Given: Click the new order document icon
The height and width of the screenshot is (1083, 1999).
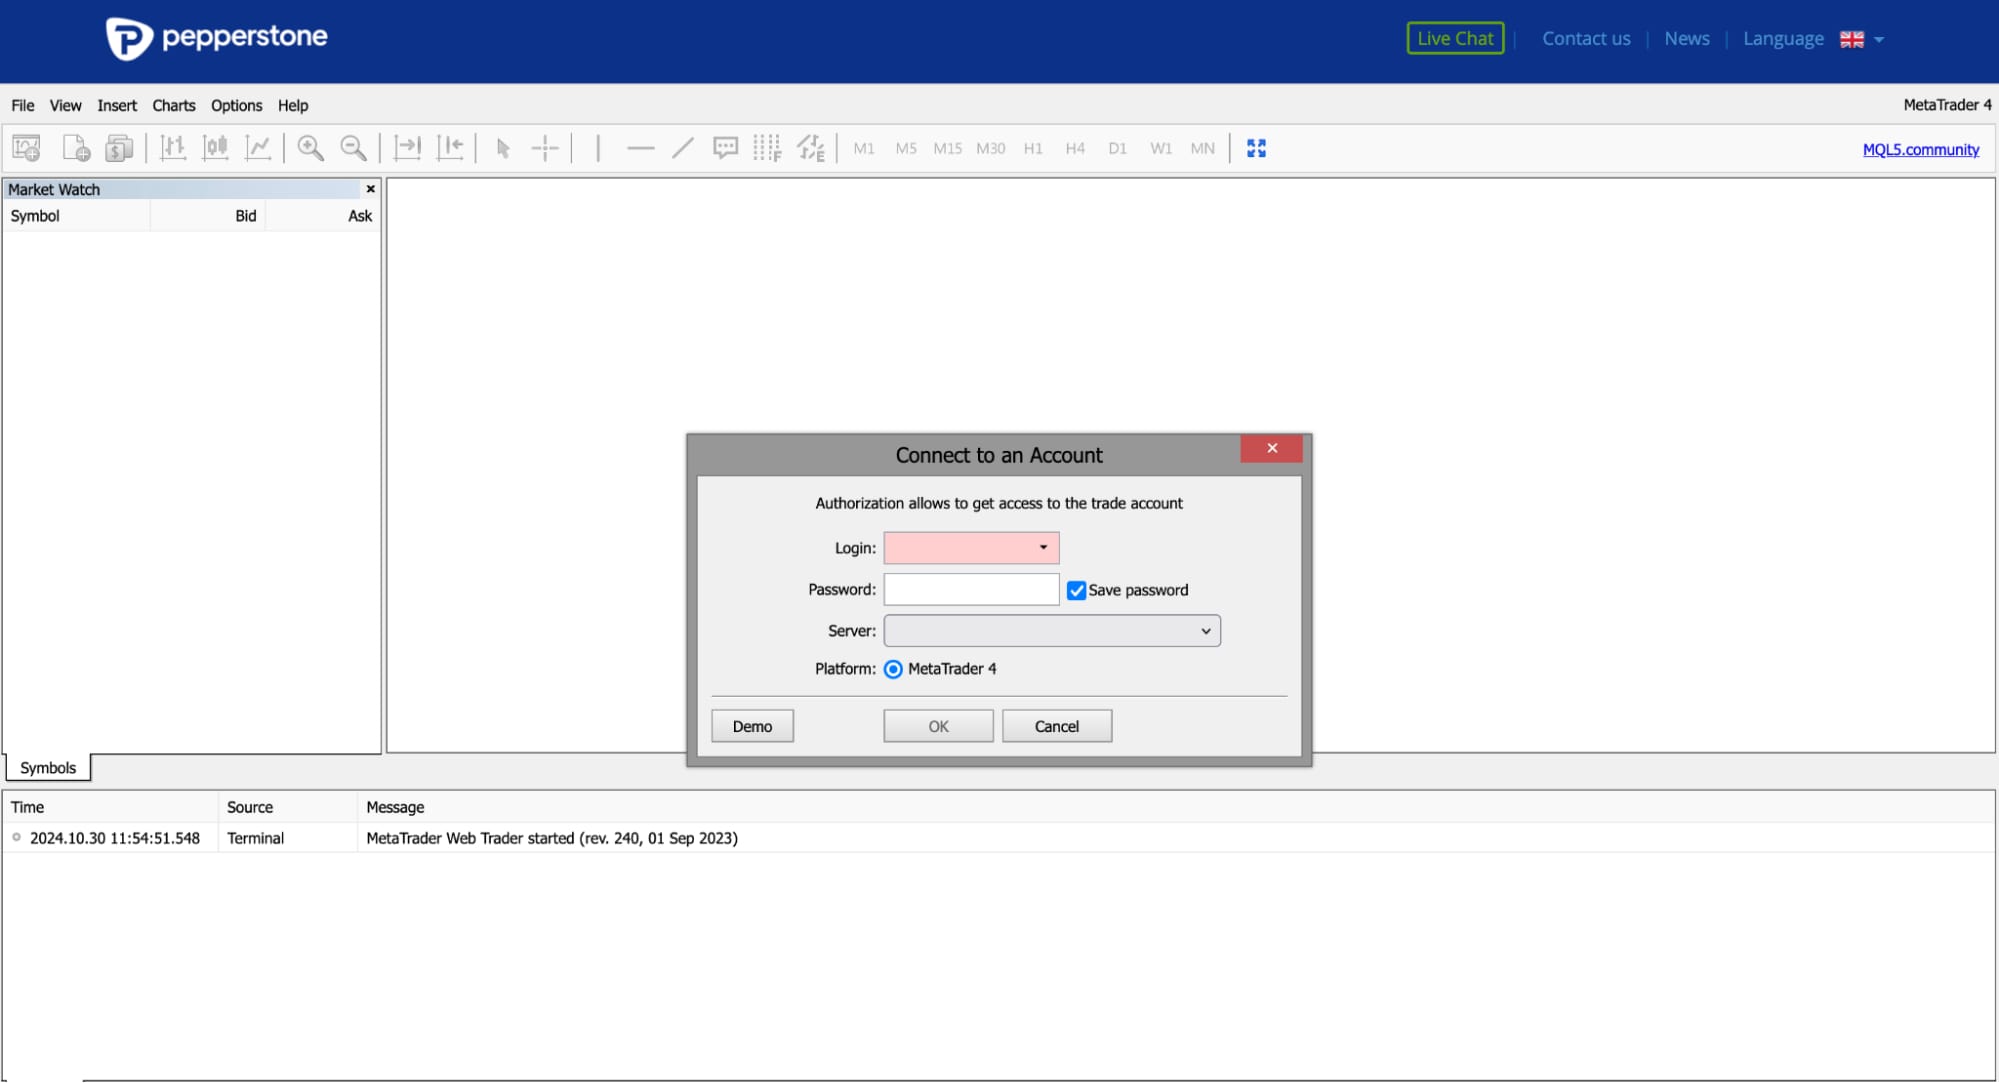Looking at the screenshot, I should pos(76,148).
